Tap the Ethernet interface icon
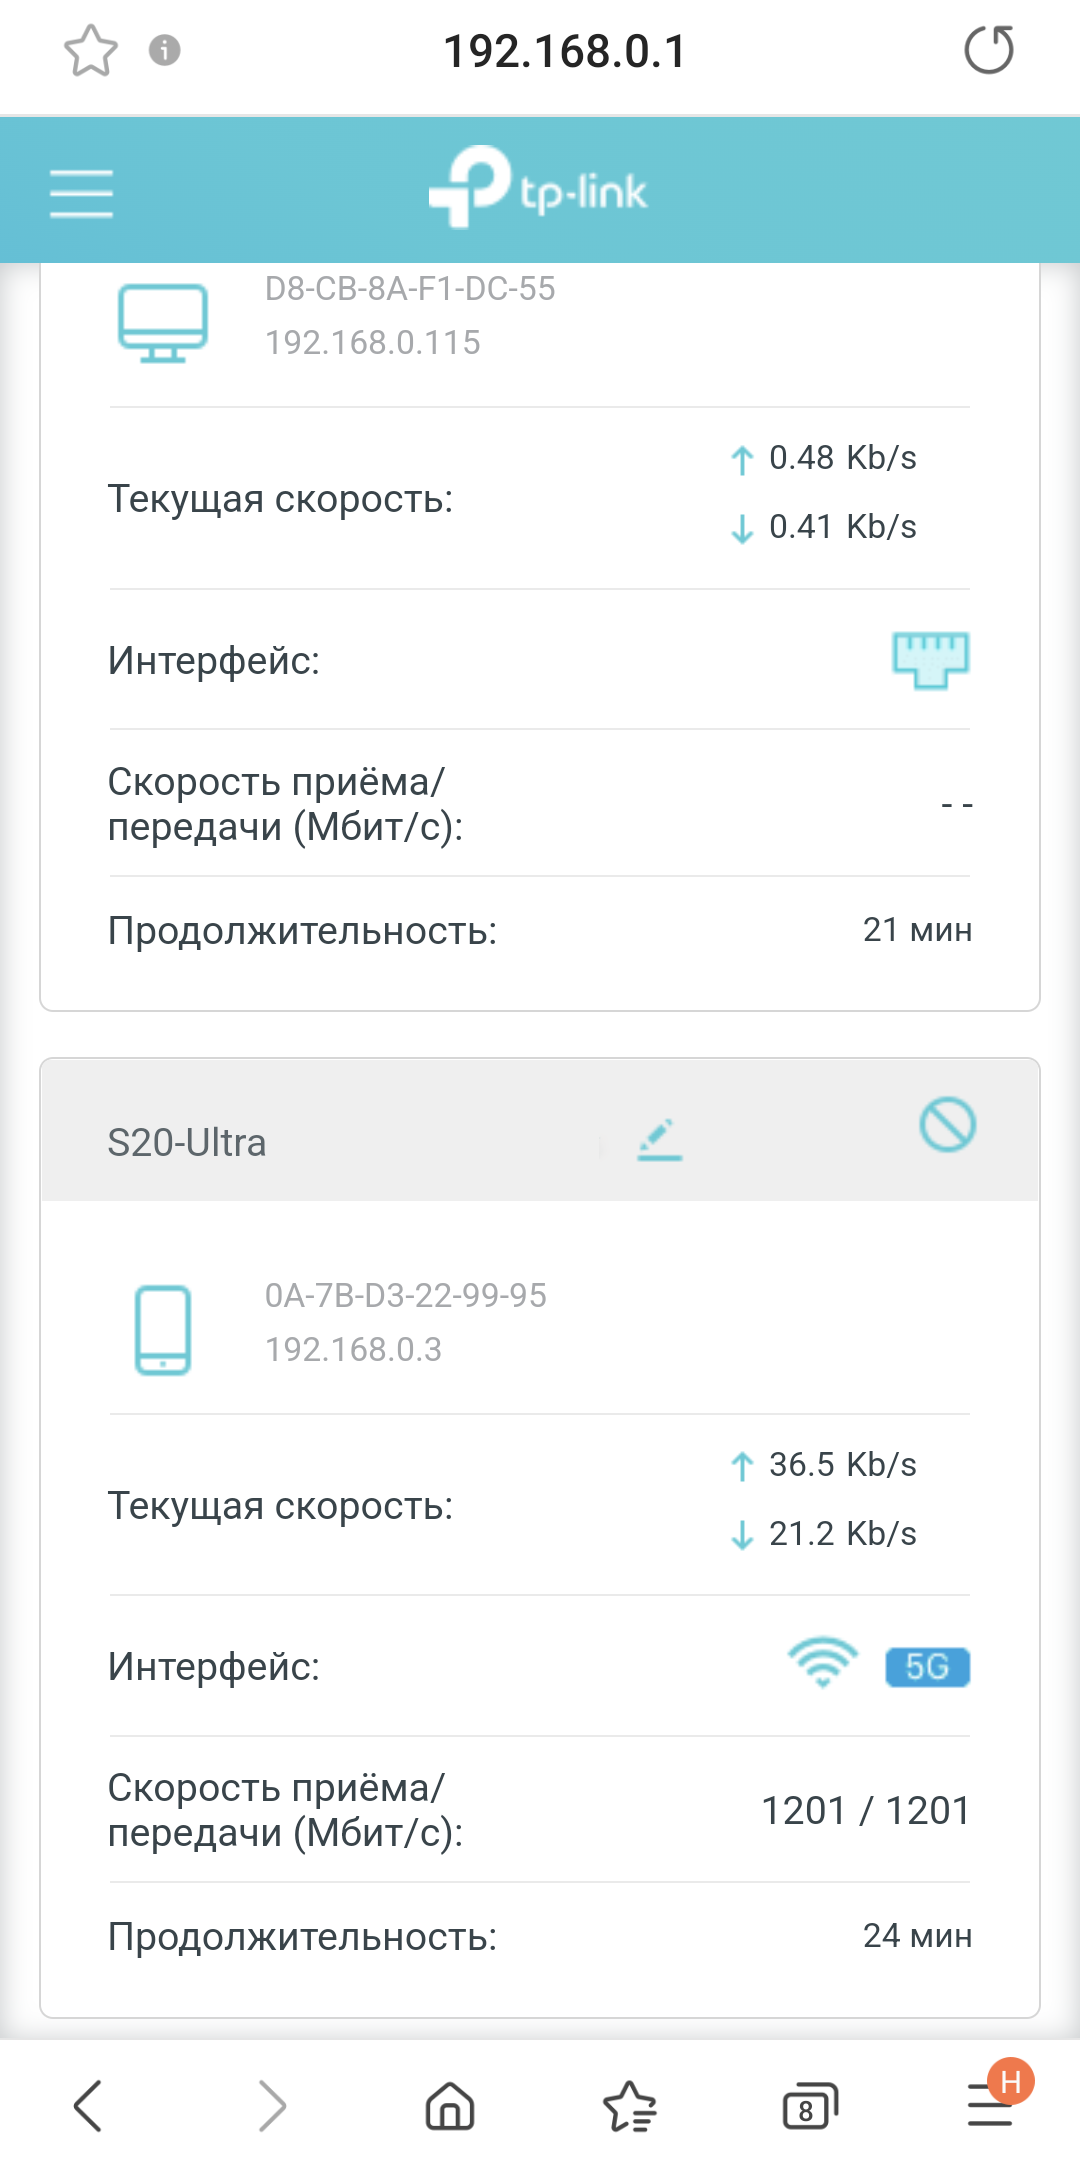 click(x=930, y=660)
